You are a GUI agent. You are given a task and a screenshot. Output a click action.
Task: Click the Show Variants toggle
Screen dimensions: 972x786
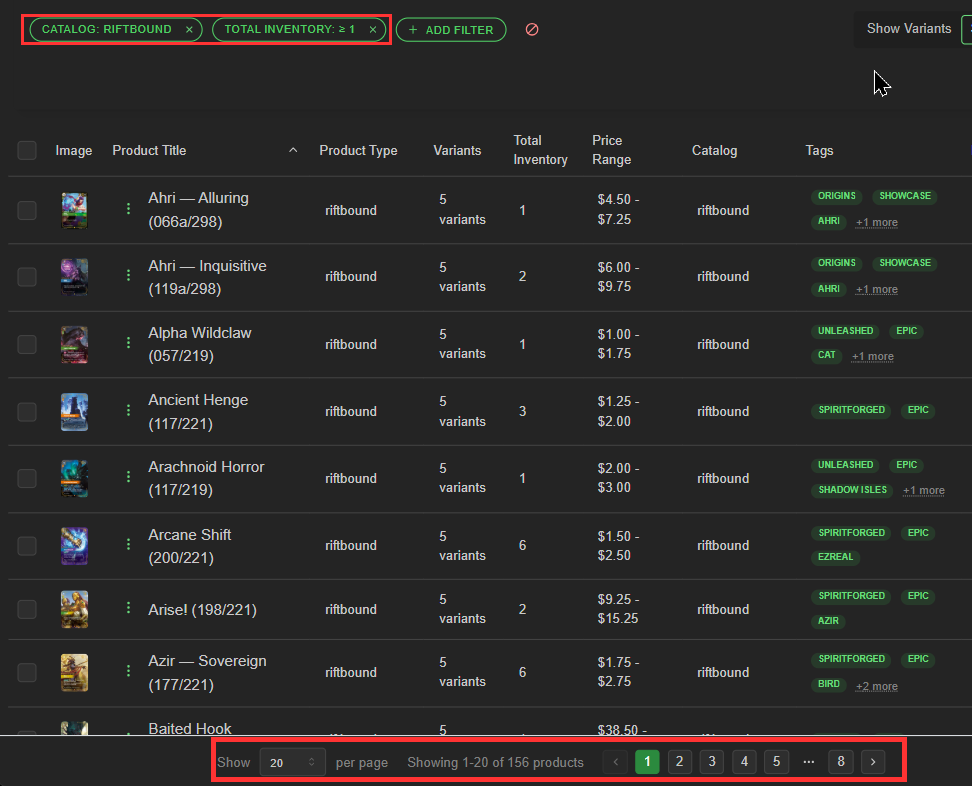[966, 29]
